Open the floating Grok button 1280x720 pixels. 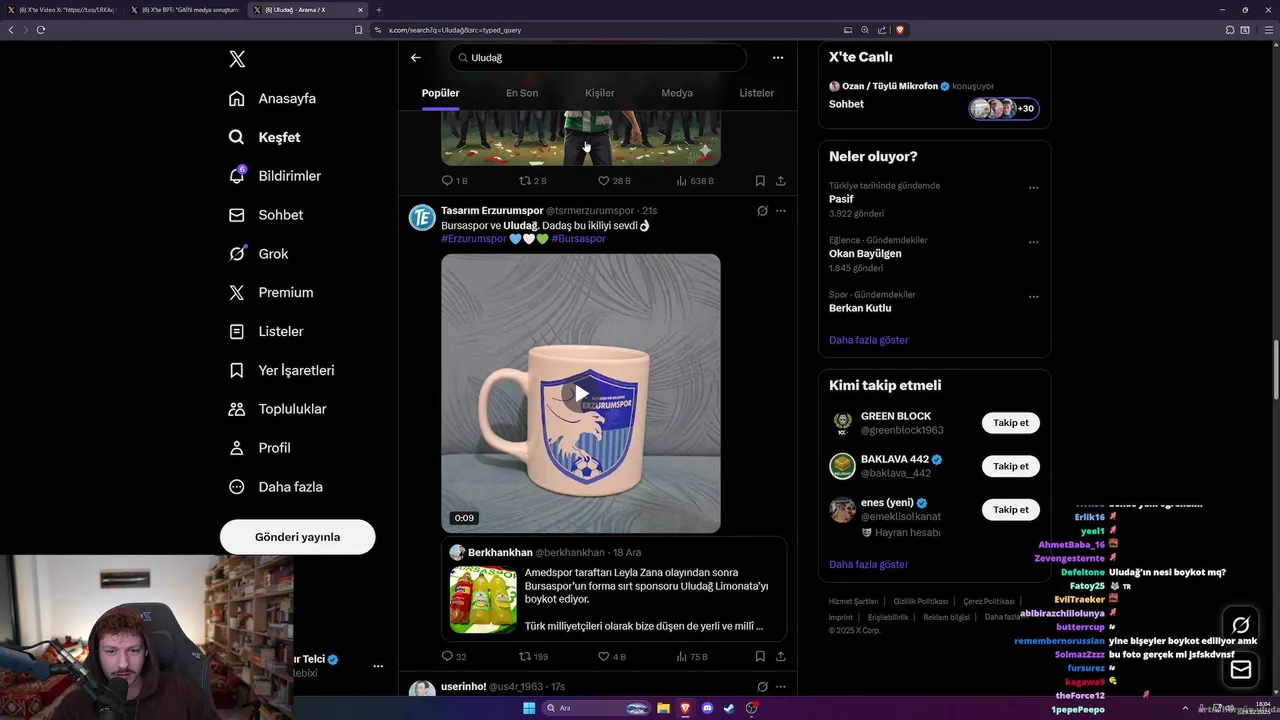click(x=1241, y=626)
